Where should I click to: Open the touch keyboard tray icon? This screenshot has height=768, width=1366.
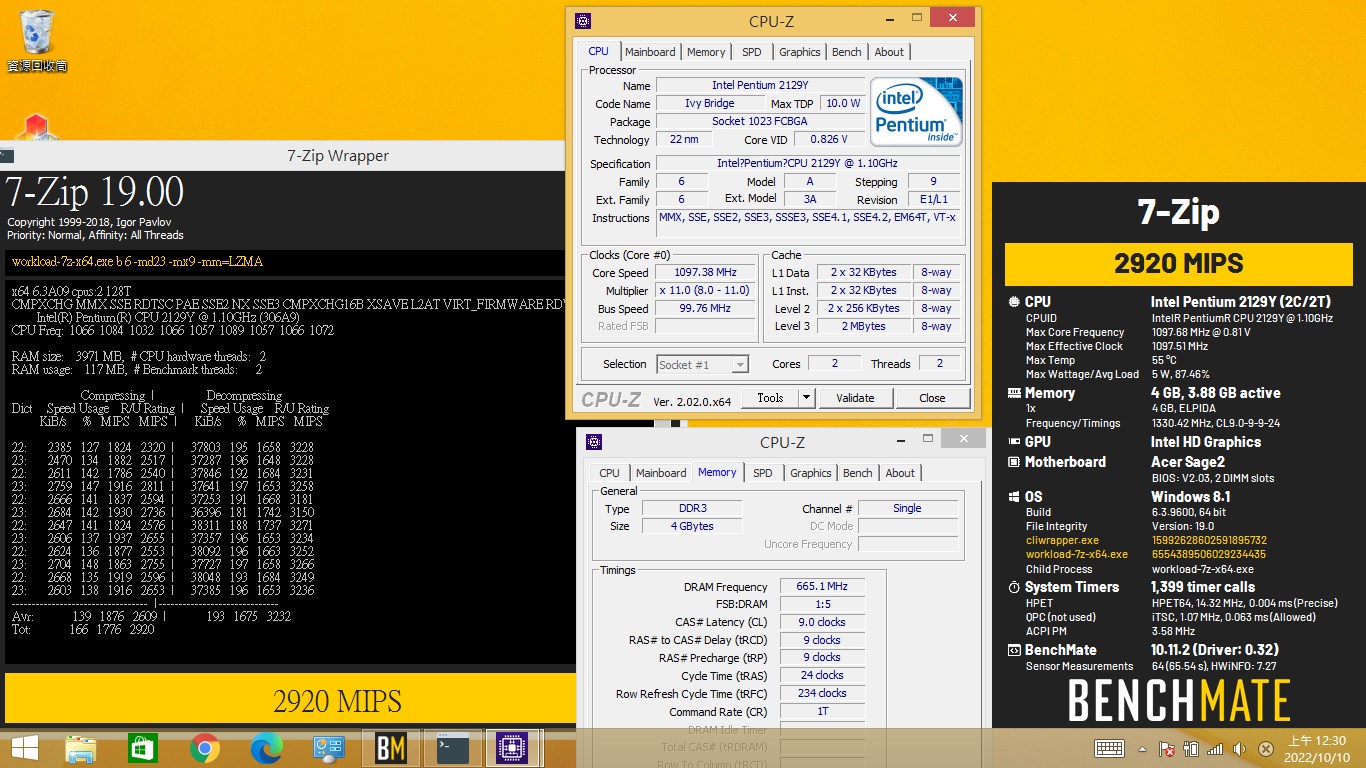point(1109,748)
